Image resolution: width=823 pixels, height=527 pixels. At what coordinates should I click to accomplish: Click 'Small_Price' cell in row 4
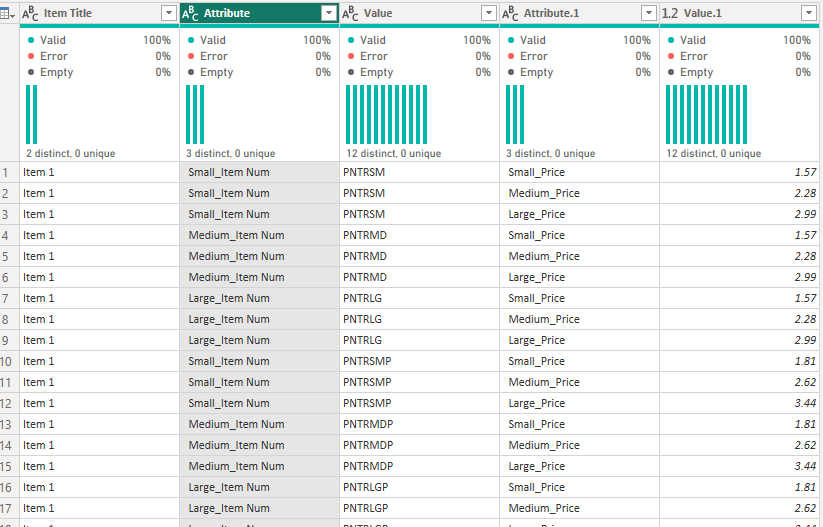579,235
